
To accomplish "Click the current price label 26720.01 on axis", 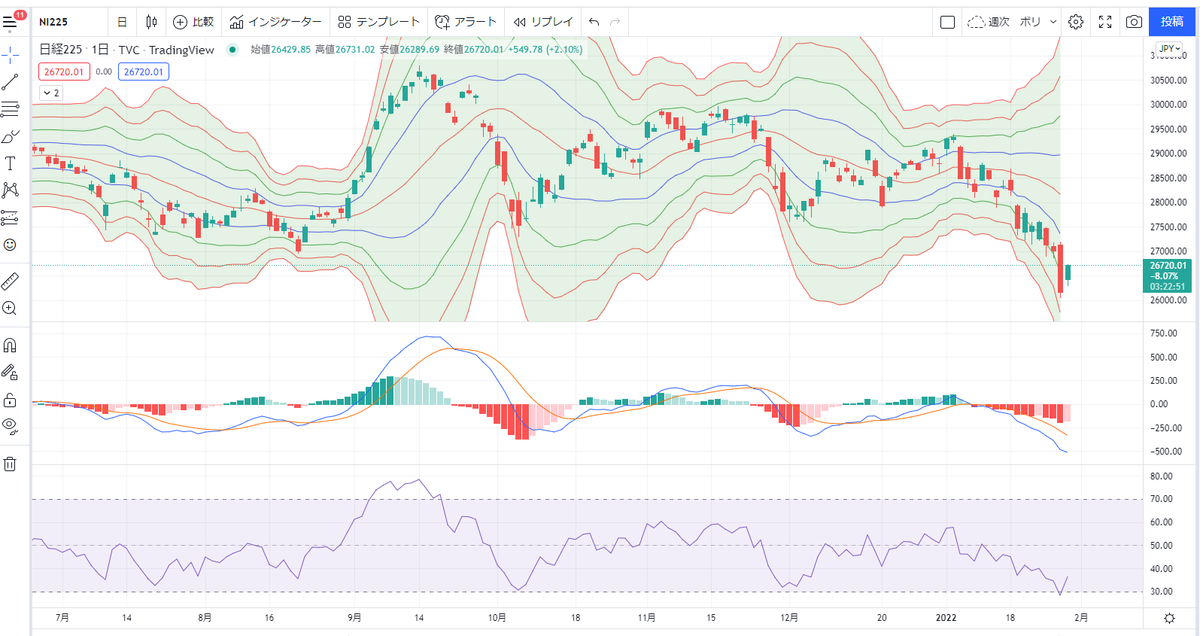I will click(x=1167, y=265).
